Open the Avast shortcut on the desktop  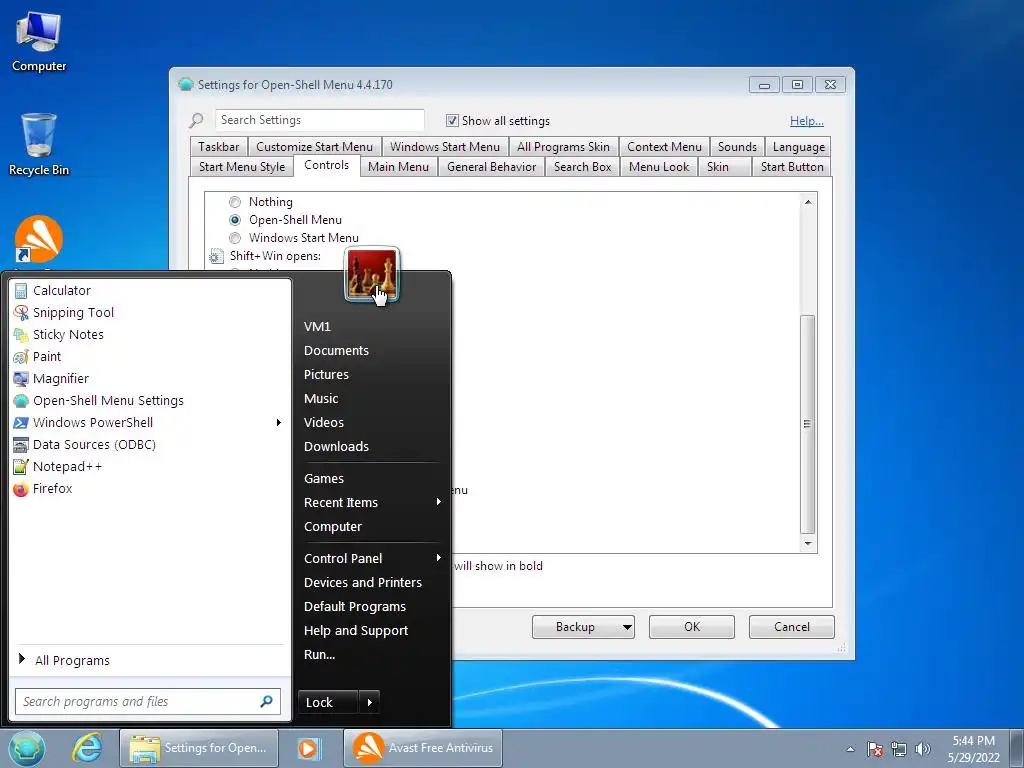pyautogui.click(x=39, y=240)
